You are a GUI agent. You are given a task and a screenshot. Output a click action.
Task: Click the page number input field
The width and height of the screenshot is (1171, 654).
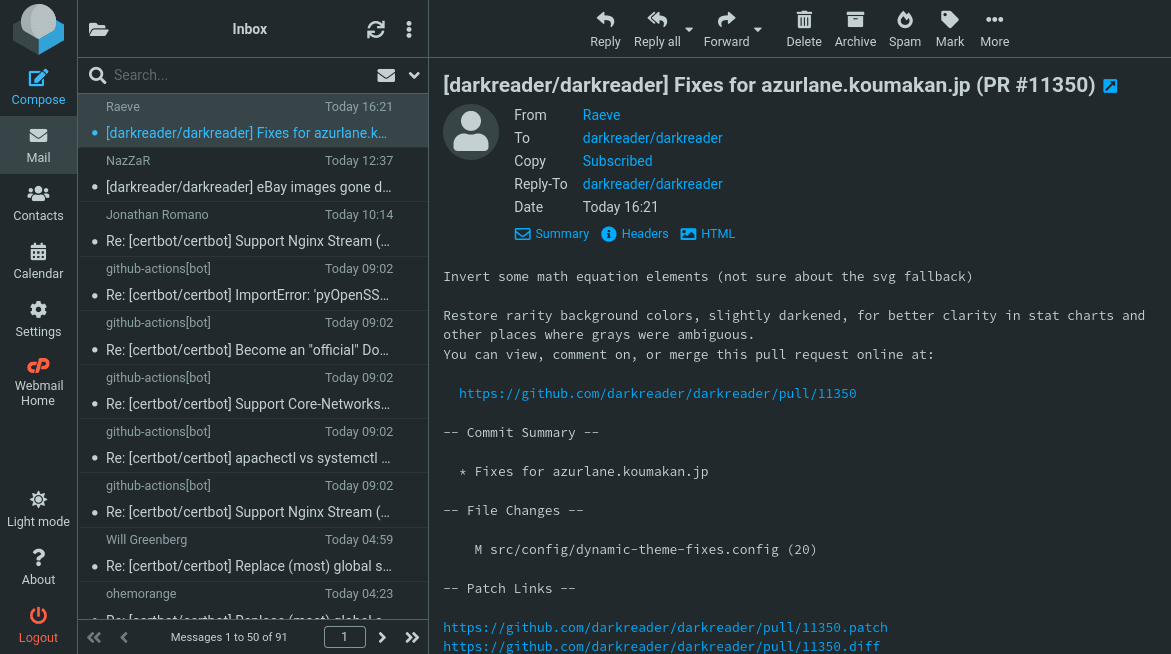344,636
